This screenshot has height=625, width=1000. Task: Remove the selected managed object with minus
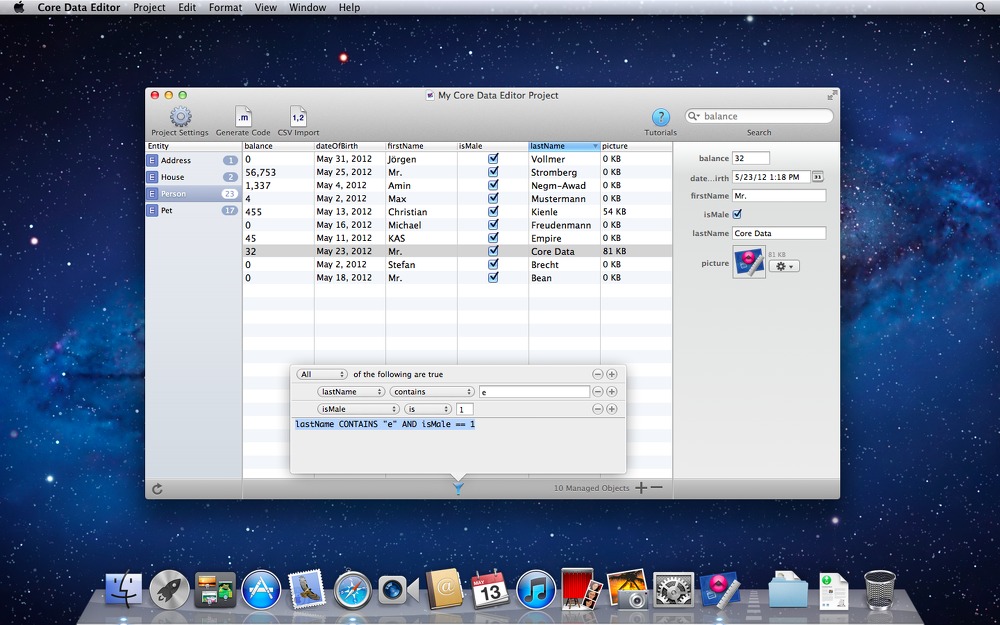click(656, 488)
